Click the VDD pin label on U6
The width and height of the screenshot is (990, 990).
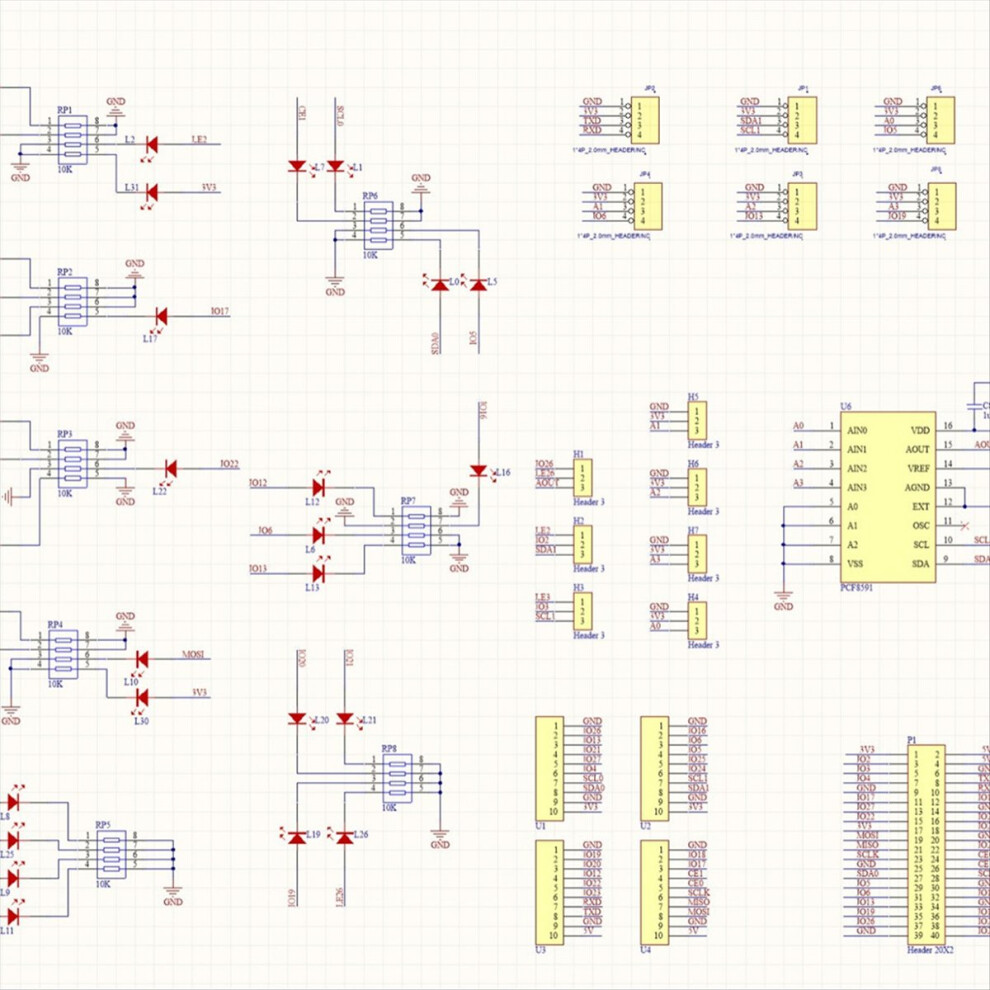[x=919, y=430]
